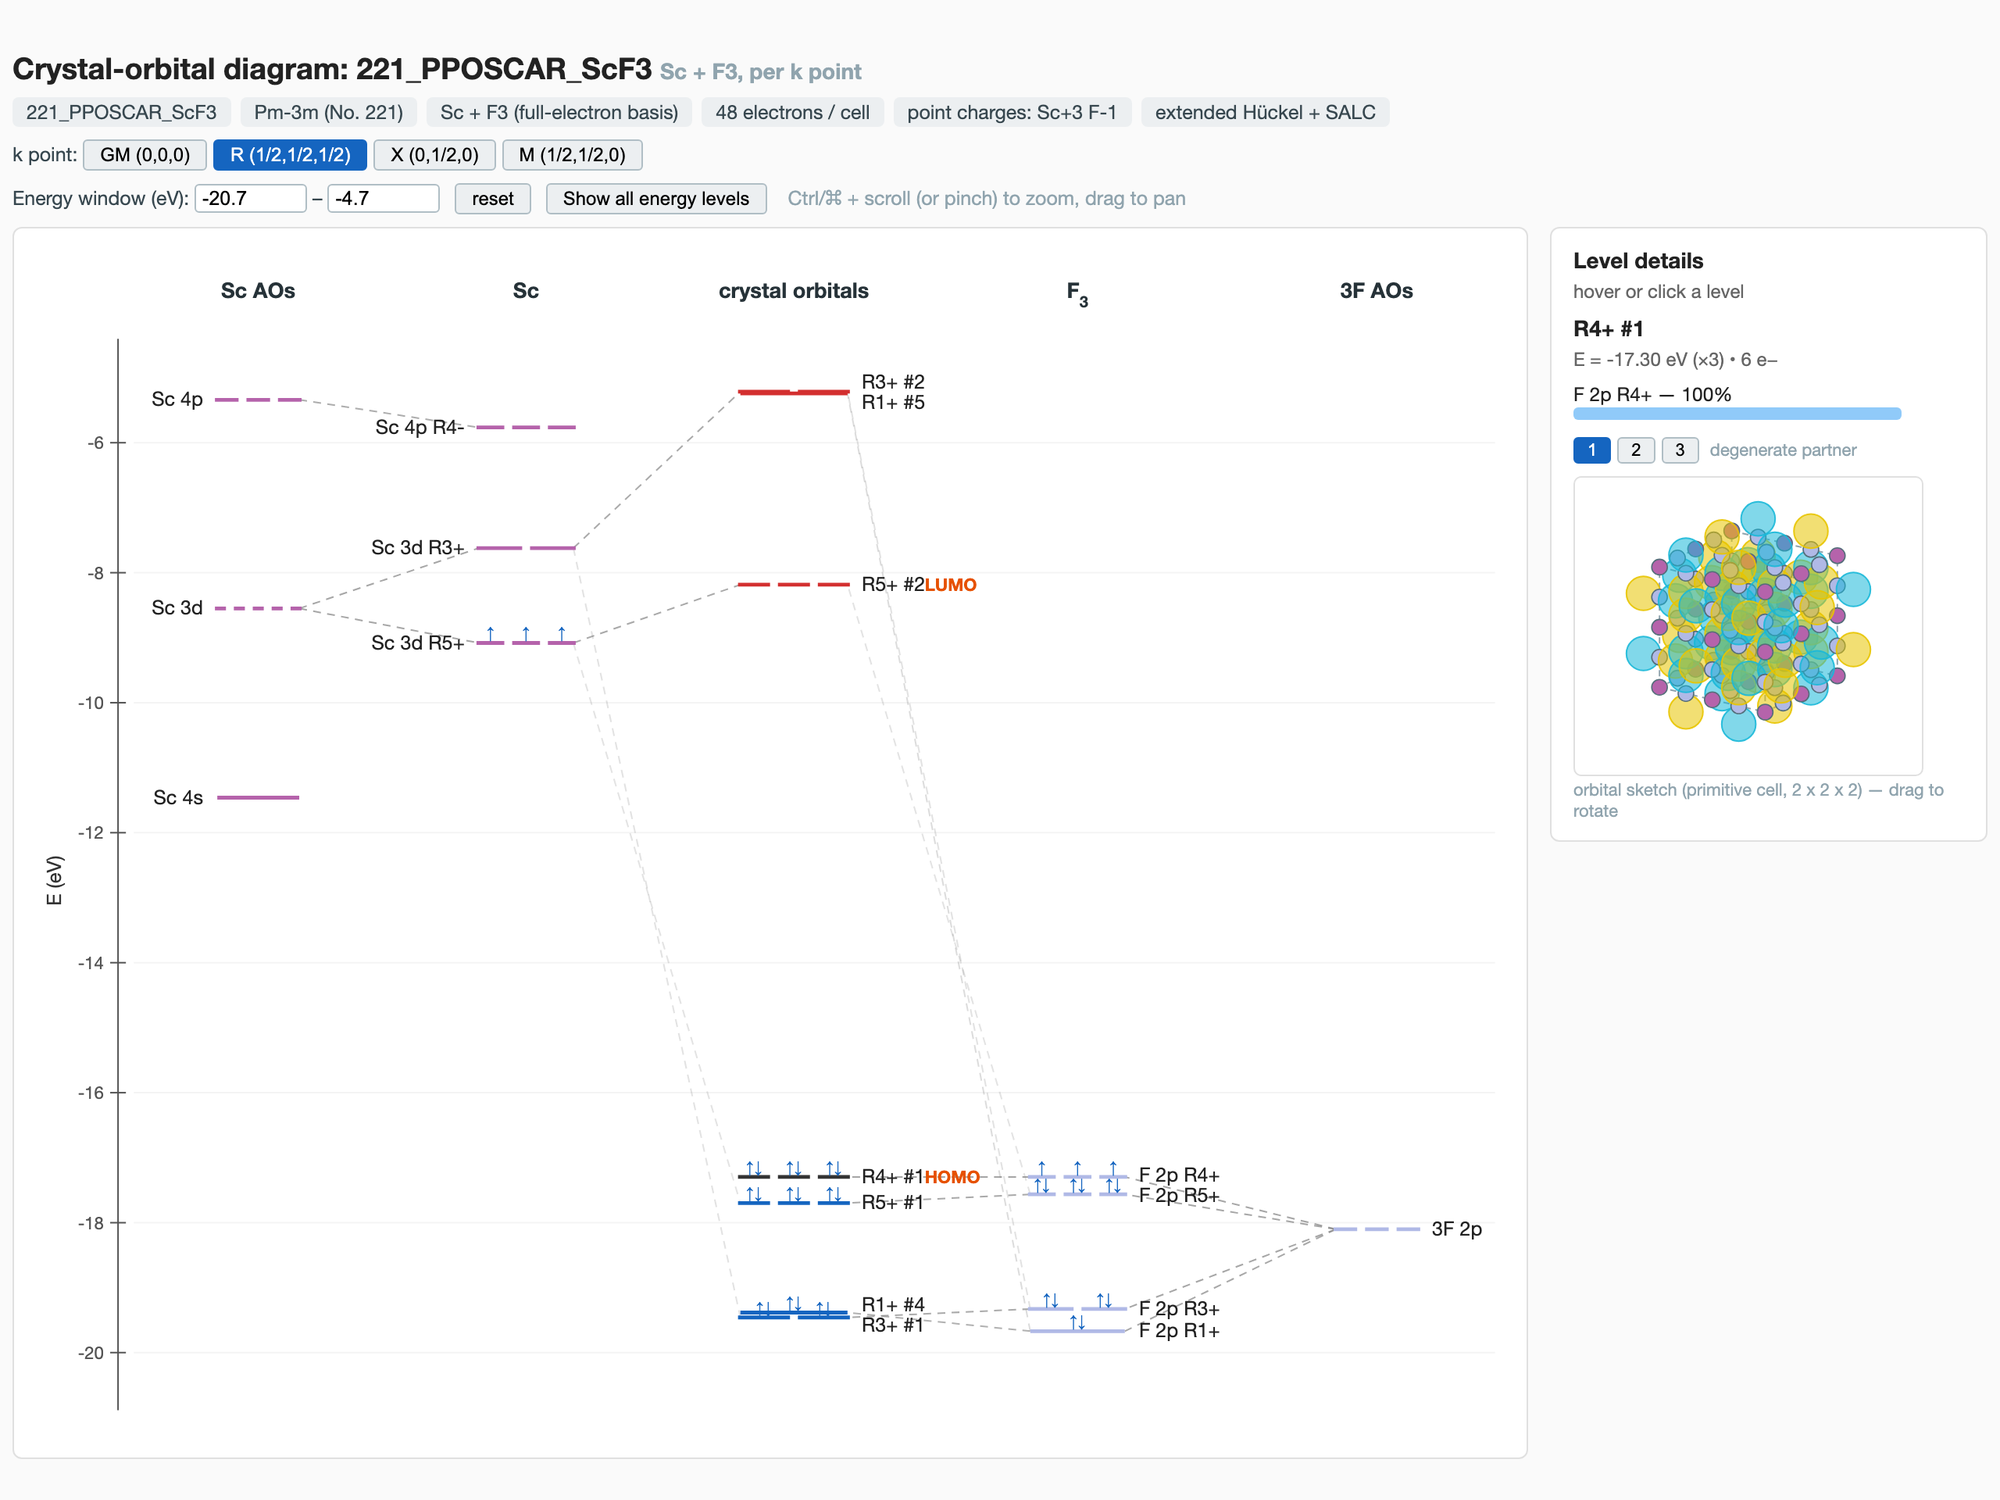
Task: Select degenerate partner 3
Action: pos(1680,450)
